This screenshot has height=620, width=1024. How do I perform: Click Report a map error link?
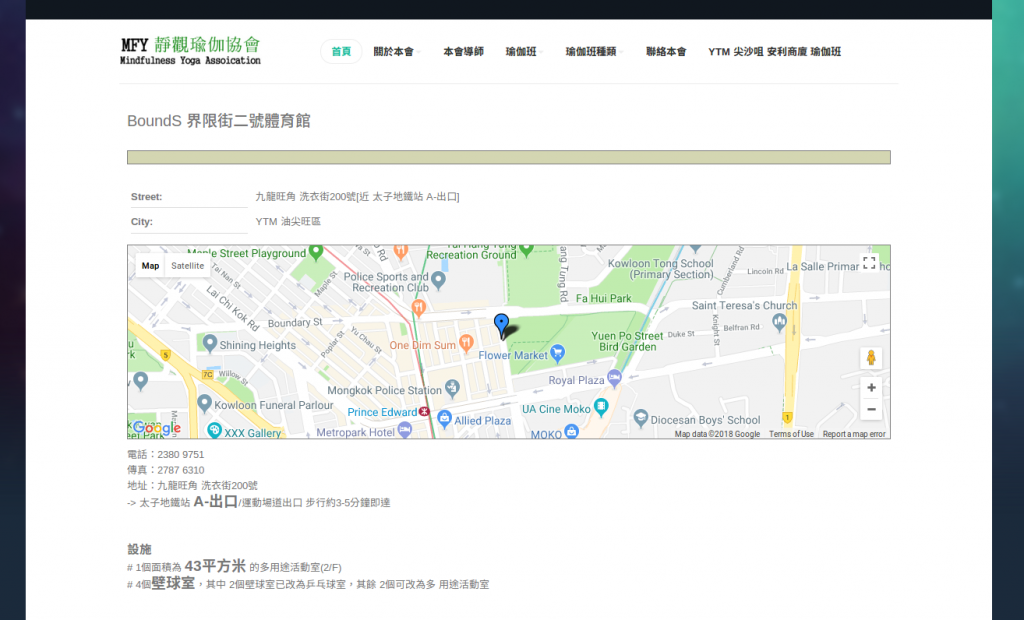coord(854,434)
